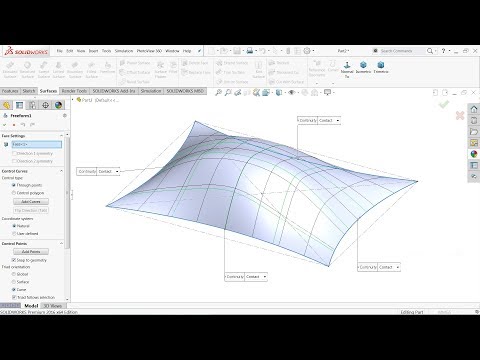Click the Save icon in top toolbar

pyautogui.click(x=237, y=51)
